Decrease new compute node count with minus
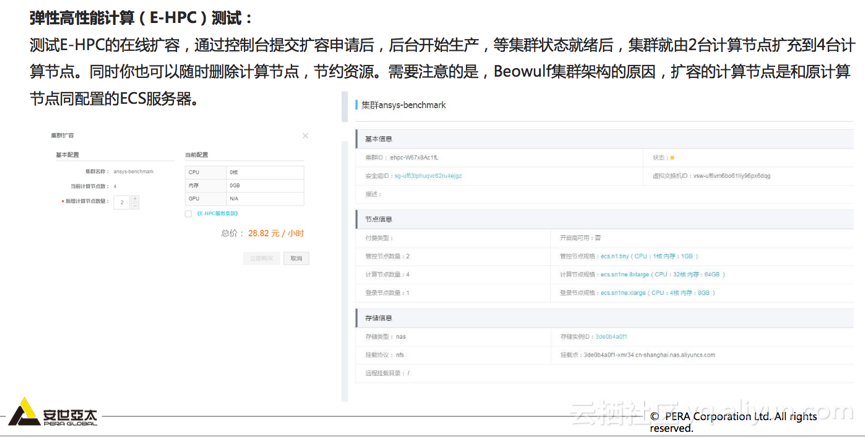This screenshot has height=437, width=865. coord(135,205)
